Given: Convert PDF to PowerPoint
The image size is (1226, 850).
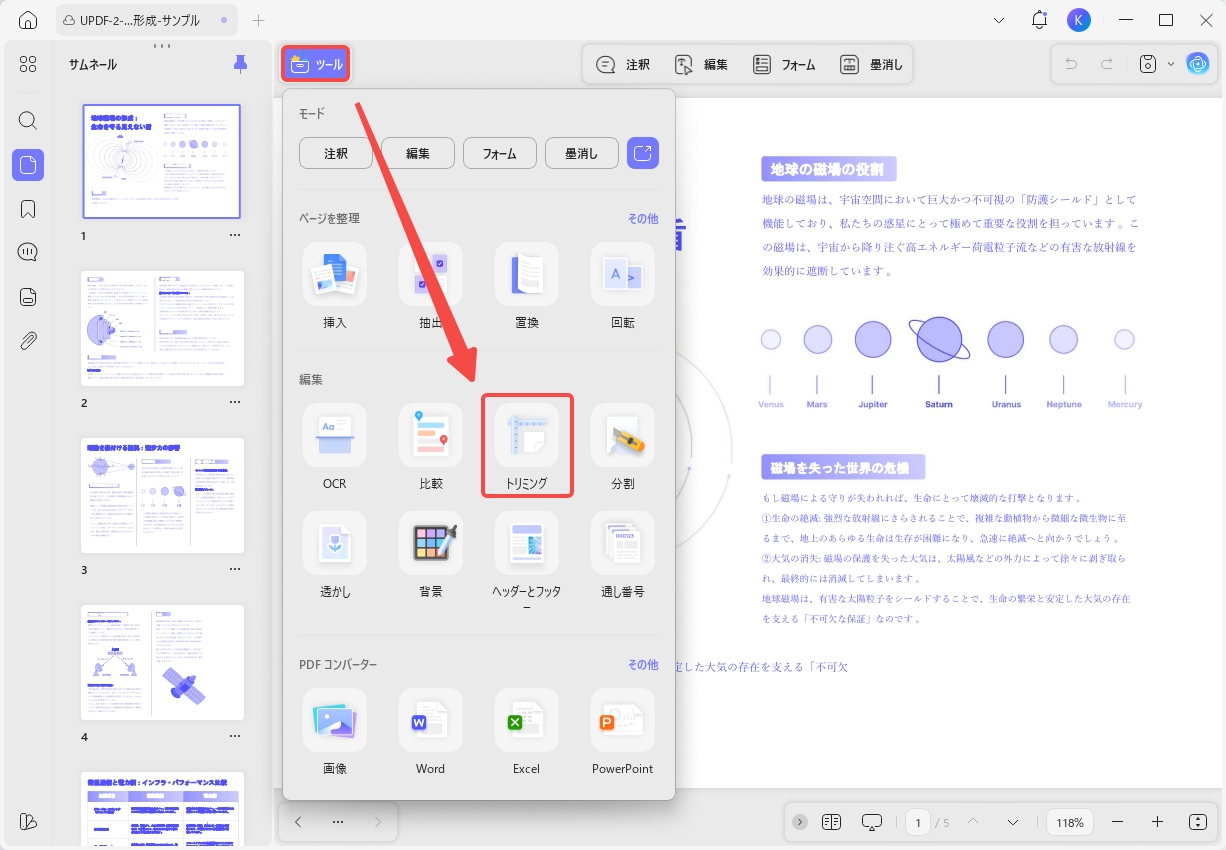Looking at the screenshot, I should coord(622,732).
